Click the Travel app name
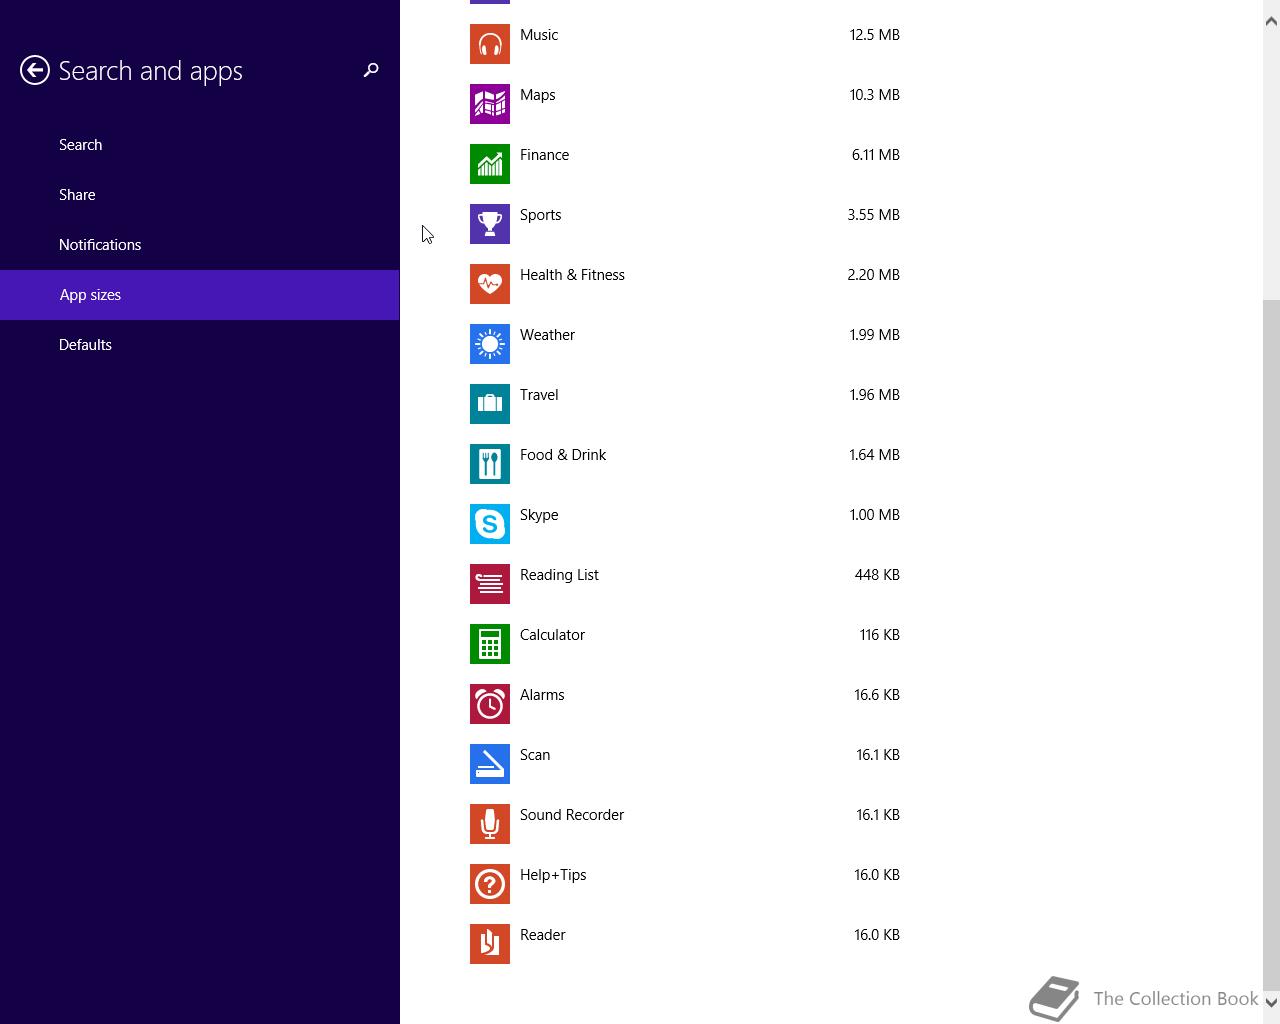Image resolution: width=1280 pixels, height=1024 pixels. [539, 395]
